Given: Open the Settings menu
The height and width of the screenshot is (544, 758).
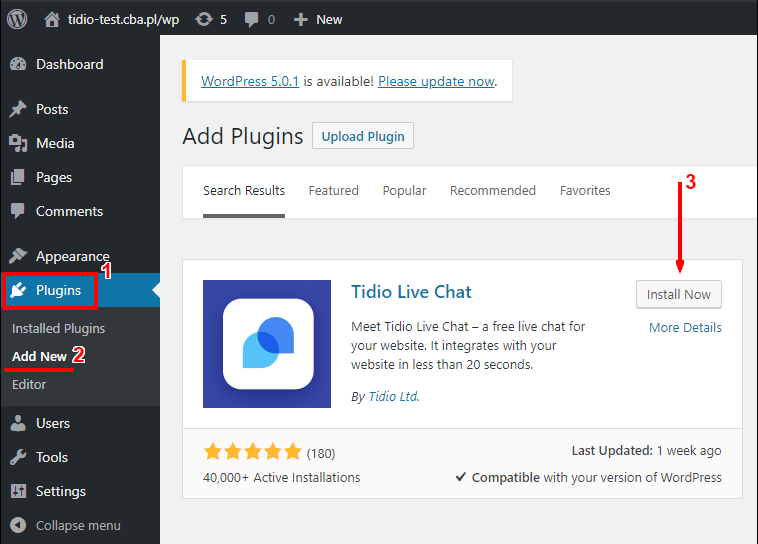Looking at the screenshot, I should (x=61, y=491).
